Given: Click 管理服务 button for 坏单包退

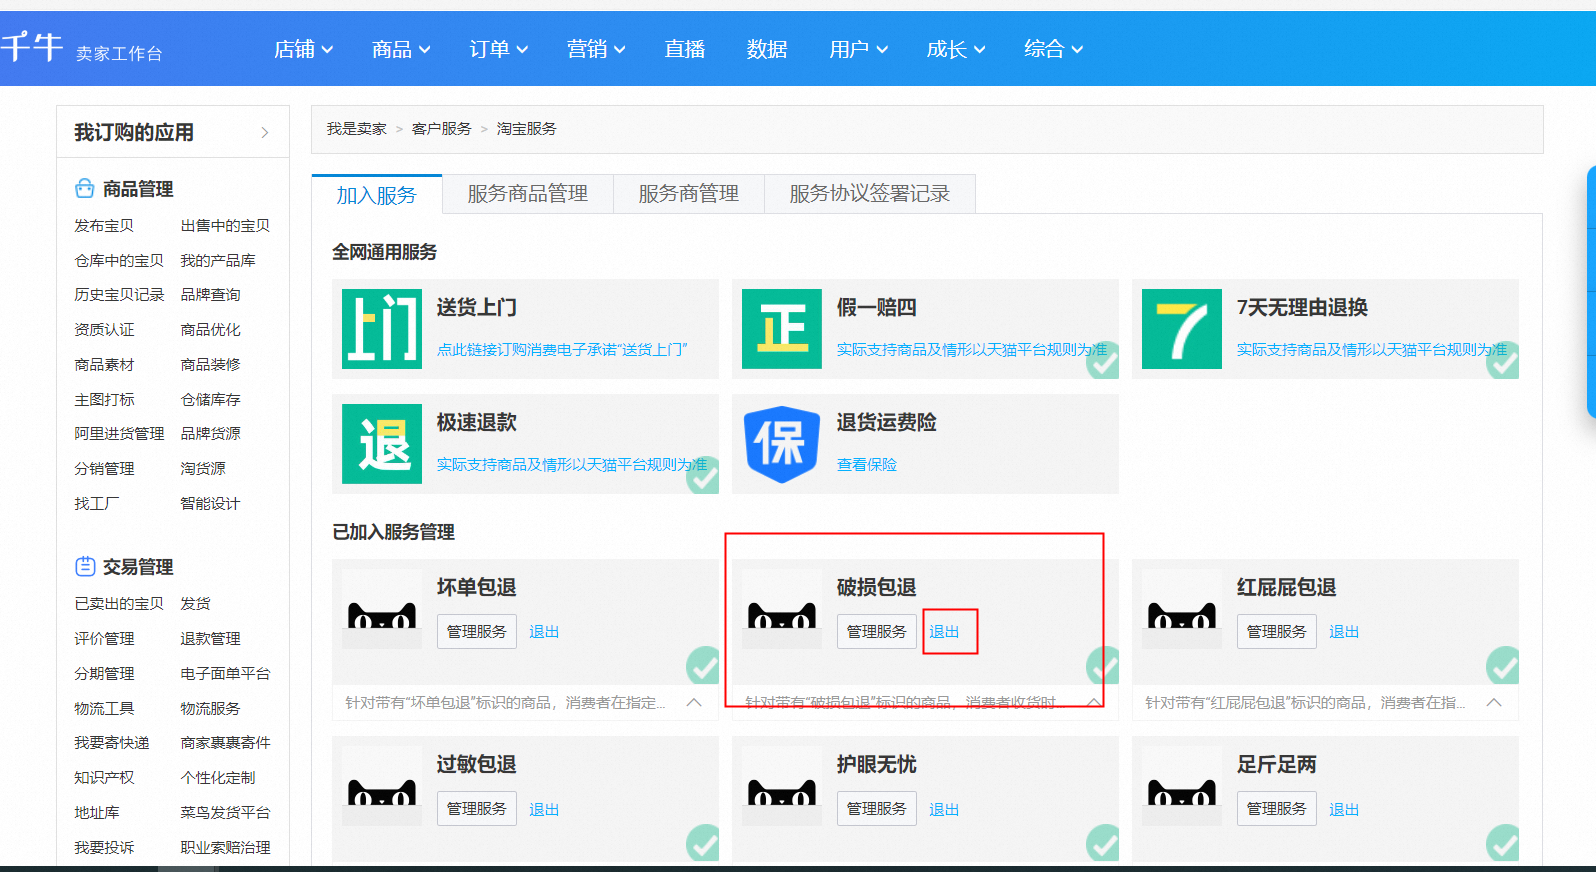Looking at the screenshot, I should click(477, 632).
